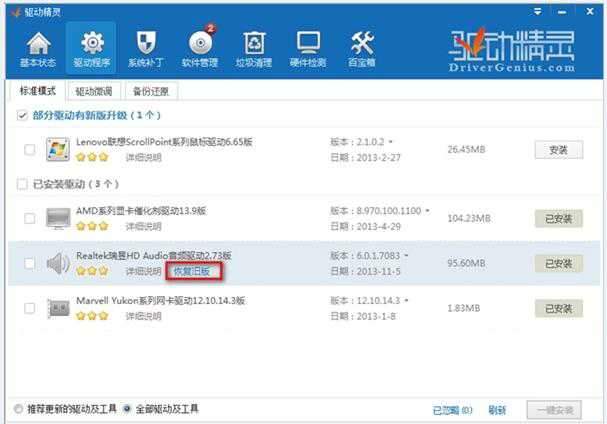The height and width of the screenshot is (424, 607).
Task: Click the star rating of AMD driver
Action: [x=92, y=226]
